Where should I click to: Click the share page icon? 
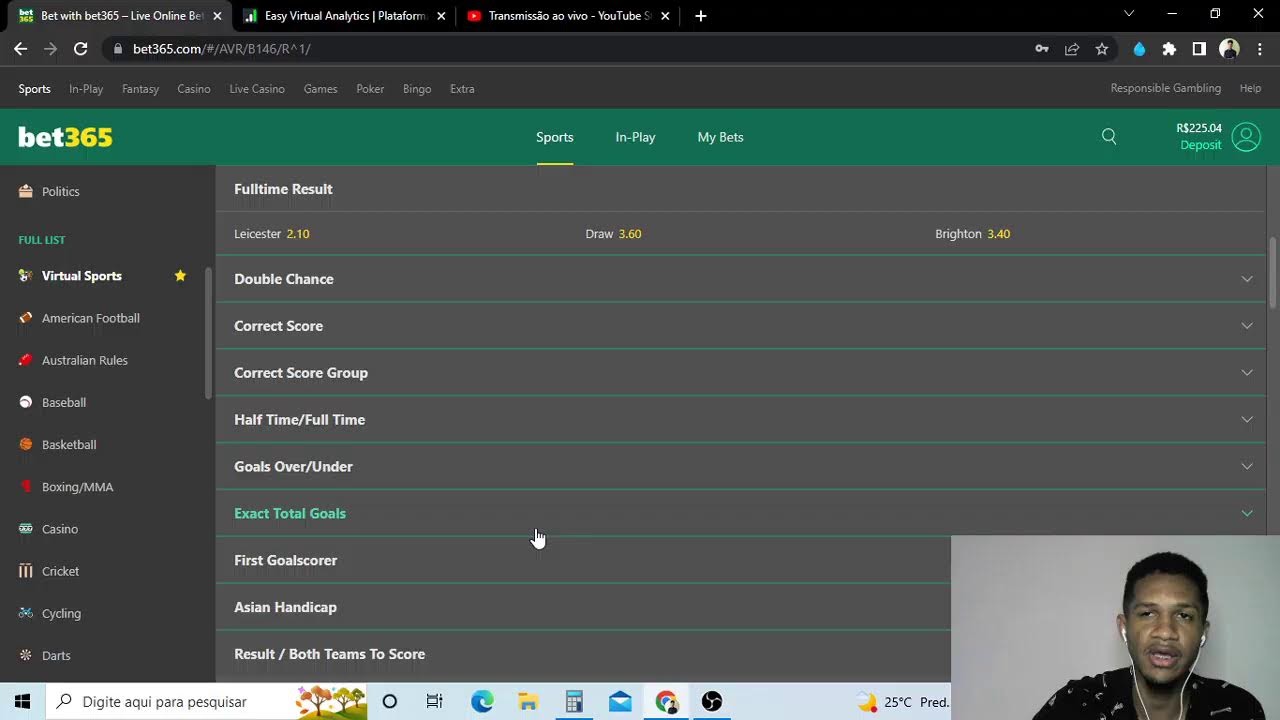(x=1072, y=48)
